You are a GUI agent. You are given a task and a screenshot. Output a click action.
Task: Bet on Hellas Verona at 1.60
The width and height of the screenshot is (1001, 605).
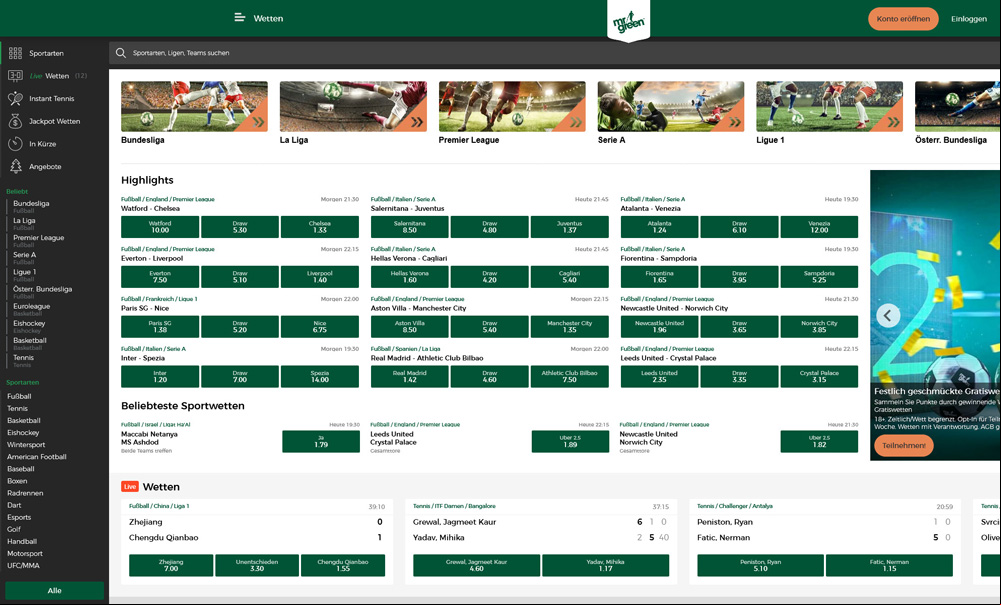click(410, 276)
